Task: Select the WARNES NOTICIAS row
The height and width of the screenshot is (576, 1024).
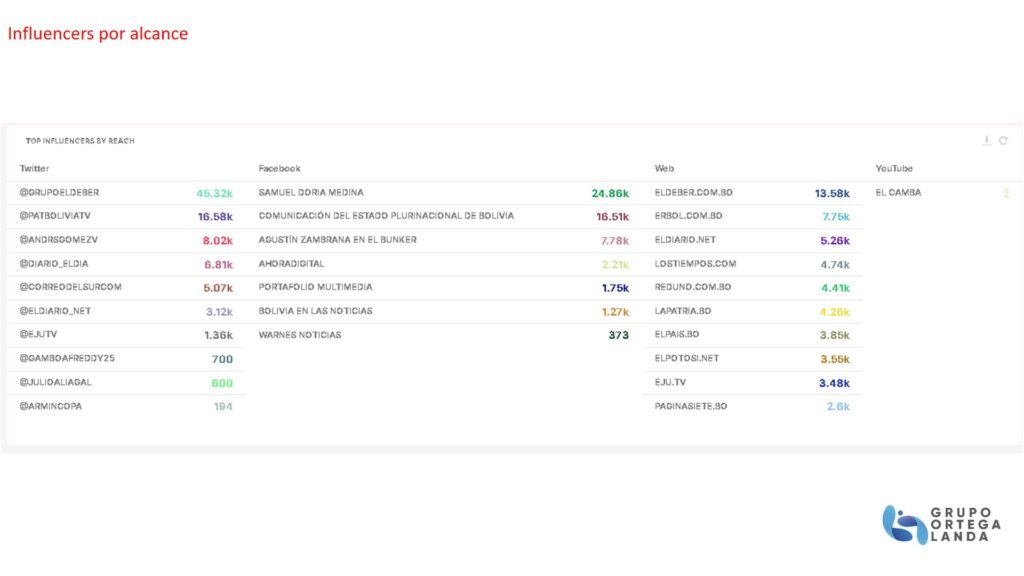Action: pos(443,334)
